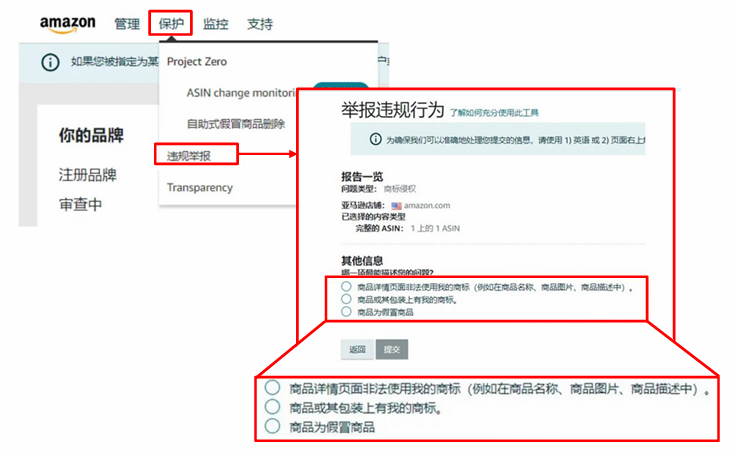Click info icon in report form notice
Image resolution: width=733 pixels, height=453 pixels.
[375, 139]
